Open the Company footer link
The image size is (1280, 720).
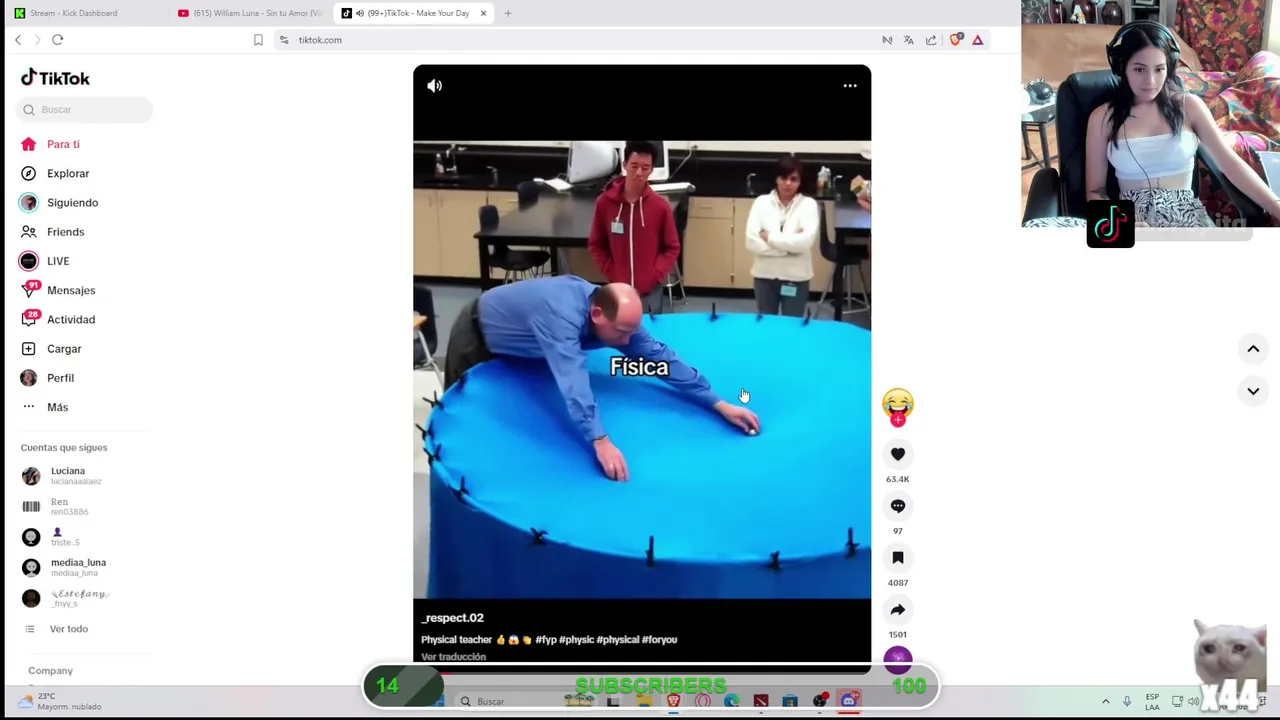pos(50,671)
